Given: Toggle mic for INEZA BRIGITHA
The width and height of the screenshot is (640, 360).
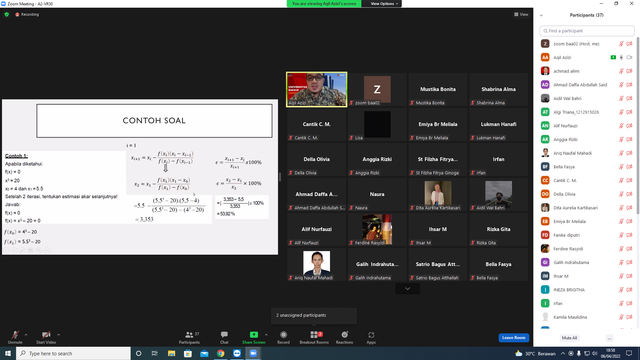Looking at the screenshot, I should (x=621, y=290).
